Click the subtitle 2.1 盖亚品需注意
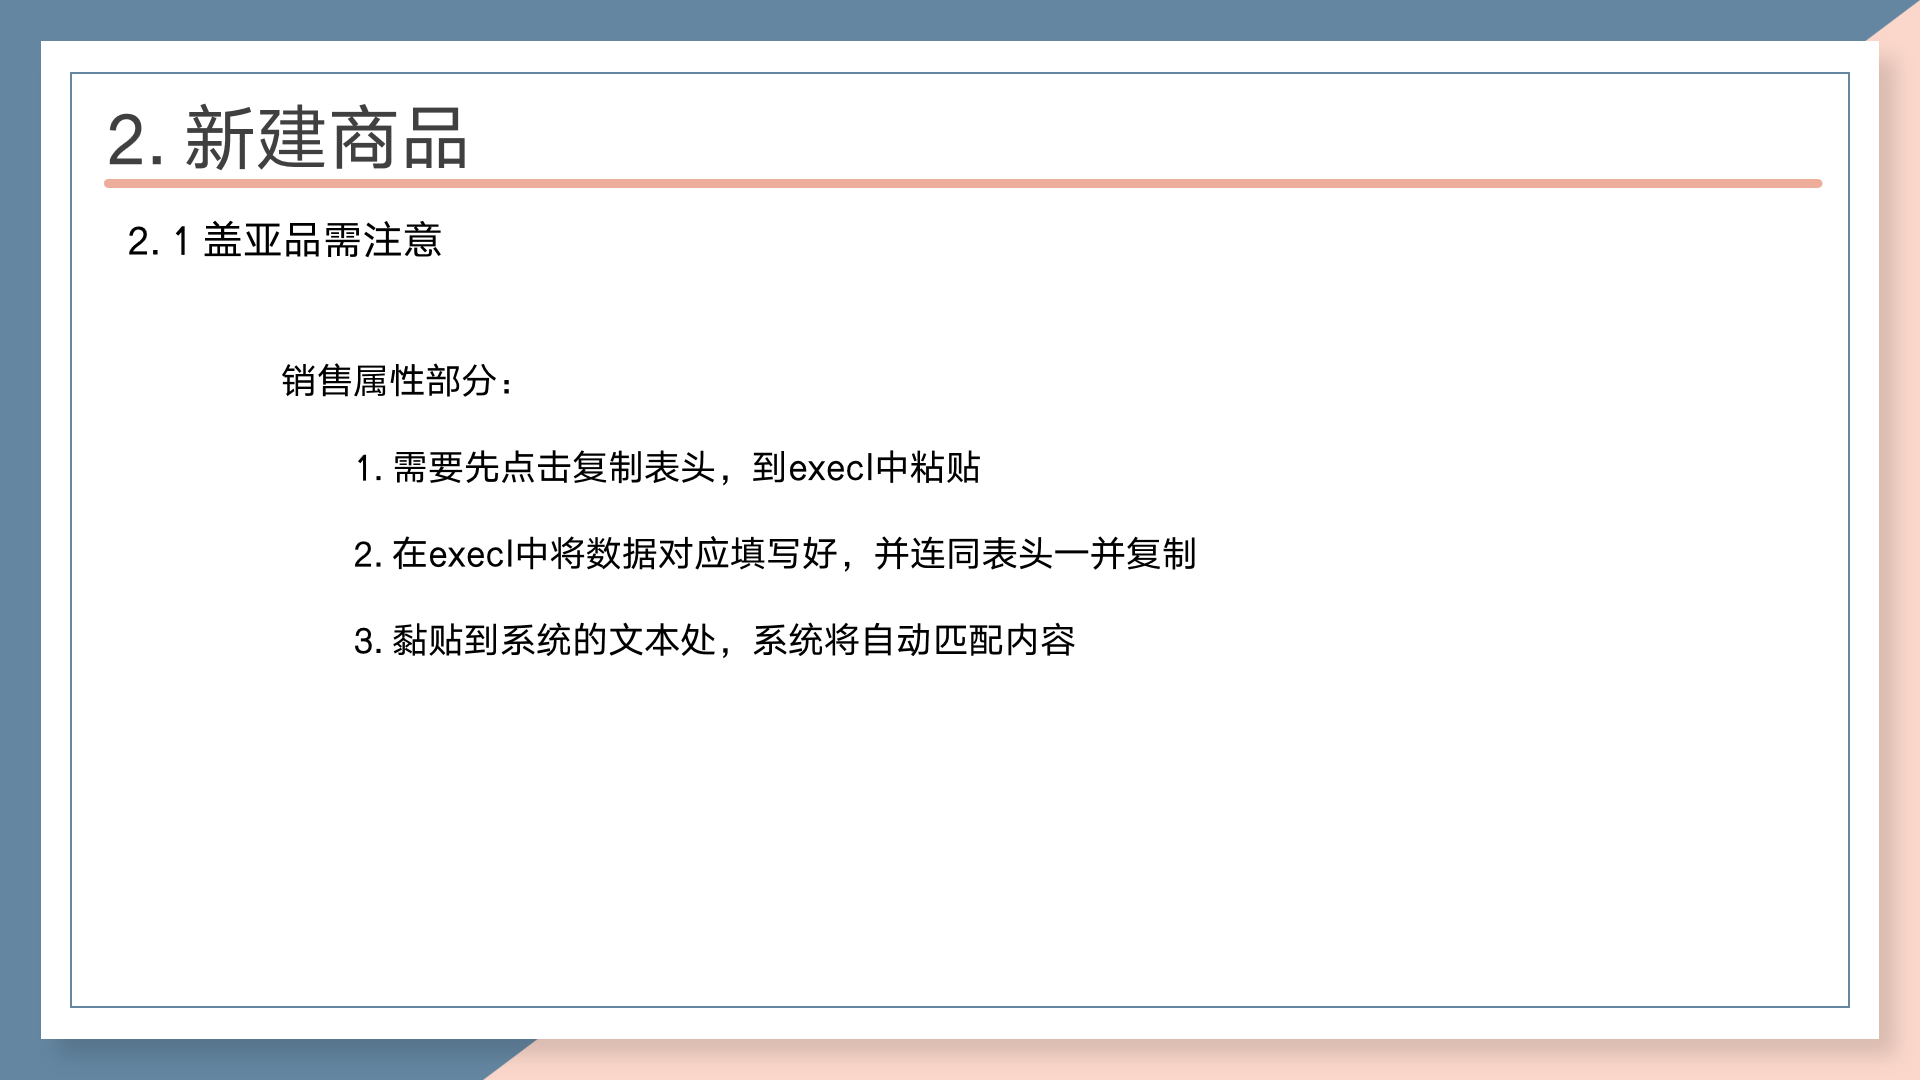Viewport: 1920px width, 1080px height. (284, 241)
